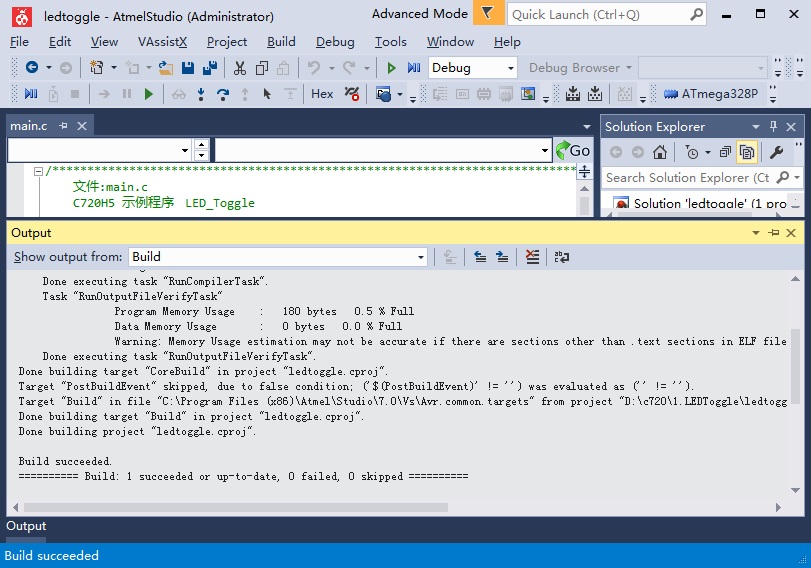Toggle auto-hide pin on Solution Explorer
Viewport: 811px width, 568px height.
pos(773,126)
